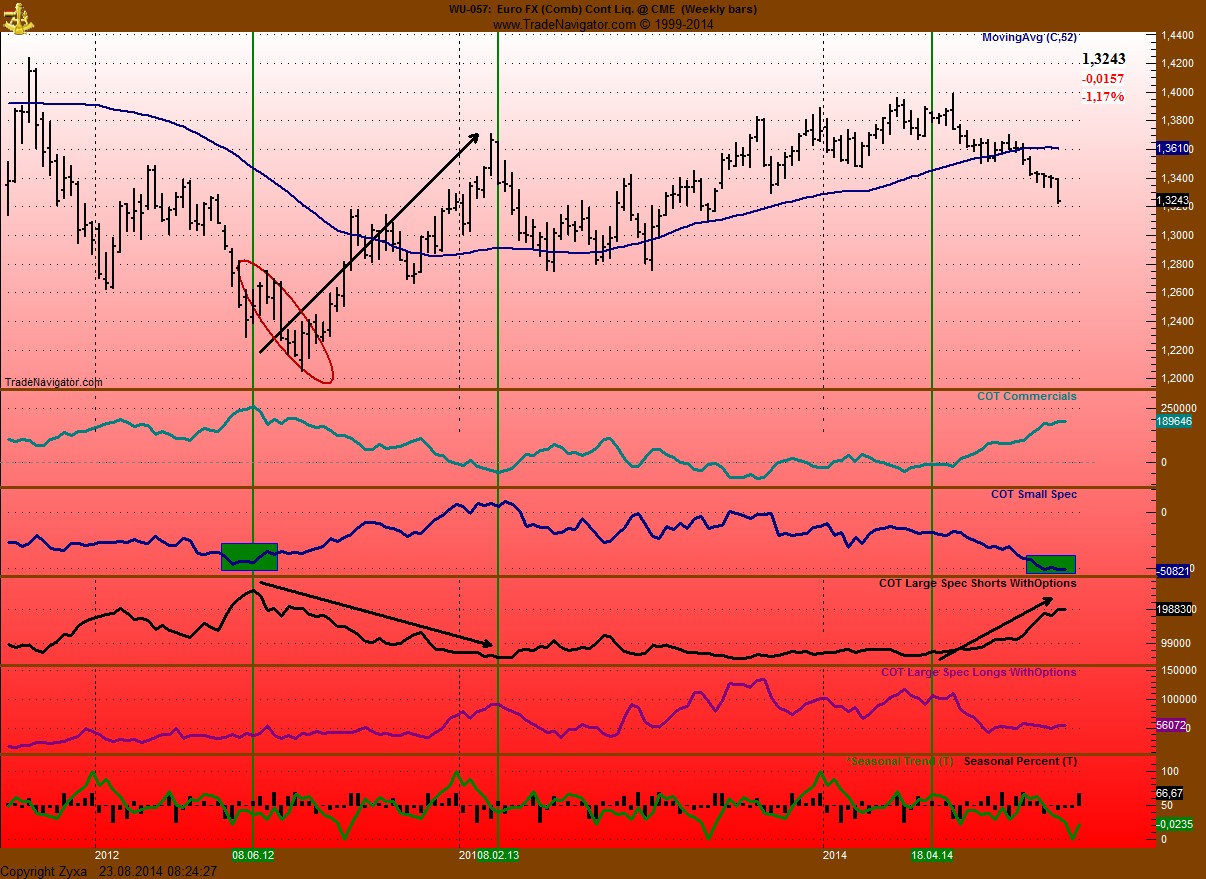Select the black 1,3243 last price tag
The width and height of the screenshot is (1206, 879).
coord(1172,200)
